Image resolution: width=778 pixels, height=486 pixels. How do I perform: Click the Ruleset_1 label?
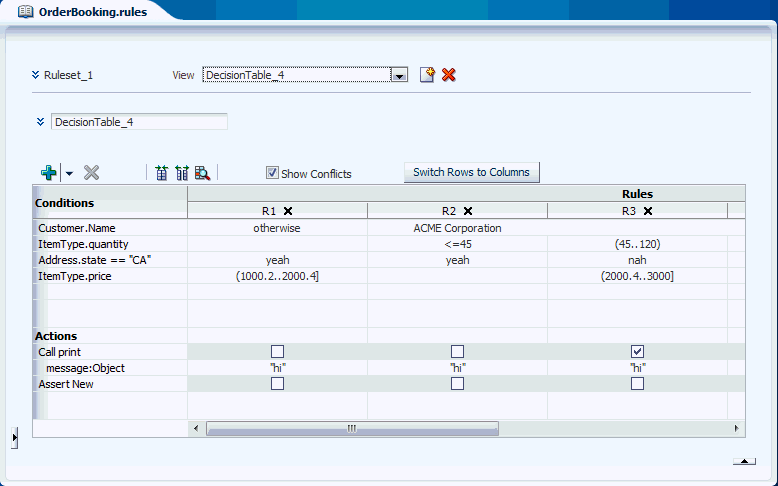[x=68, y=75]
